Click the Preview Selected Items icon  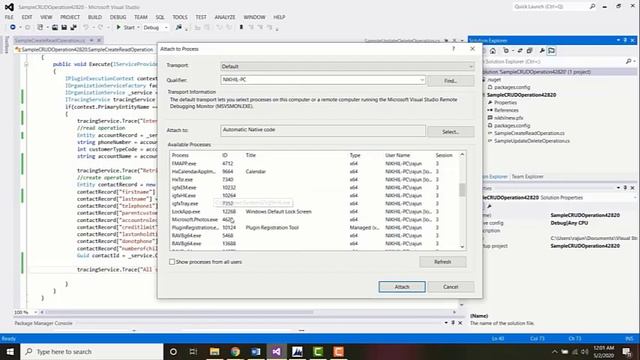tap(552, 51)
